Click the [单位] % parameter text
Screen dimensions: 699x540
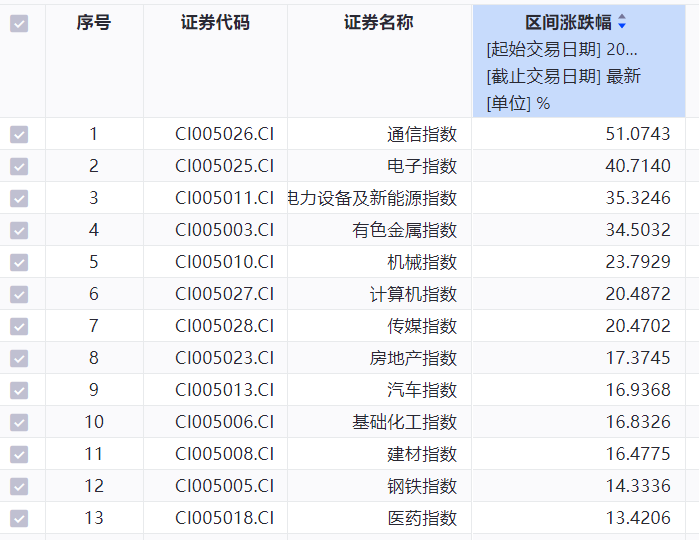pyautogui.click(x=518, y=103)
